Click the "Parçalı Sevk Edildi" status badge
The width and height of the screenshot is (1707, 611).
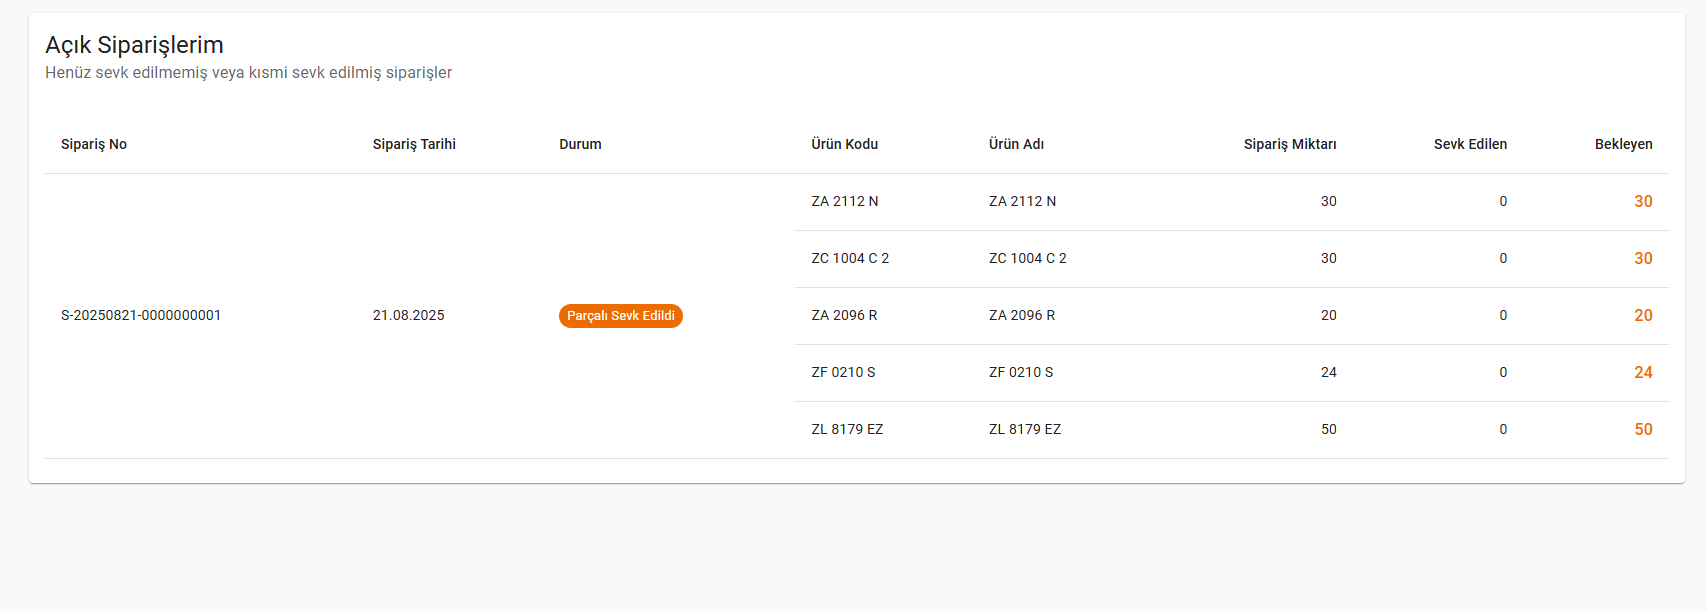click(x=620, y=316)
